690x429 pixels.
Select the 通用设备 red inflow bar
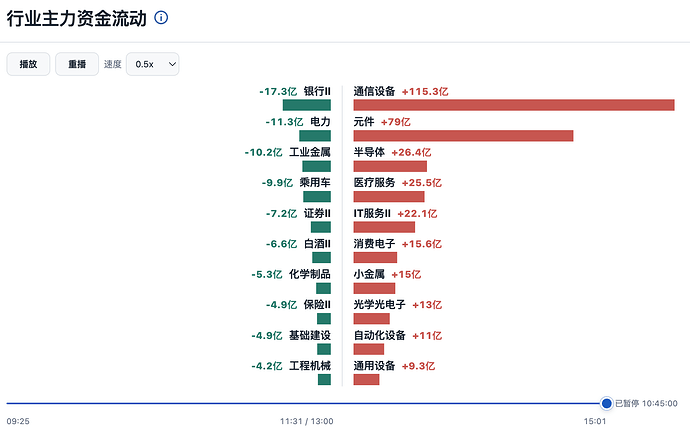pos(366,379)
